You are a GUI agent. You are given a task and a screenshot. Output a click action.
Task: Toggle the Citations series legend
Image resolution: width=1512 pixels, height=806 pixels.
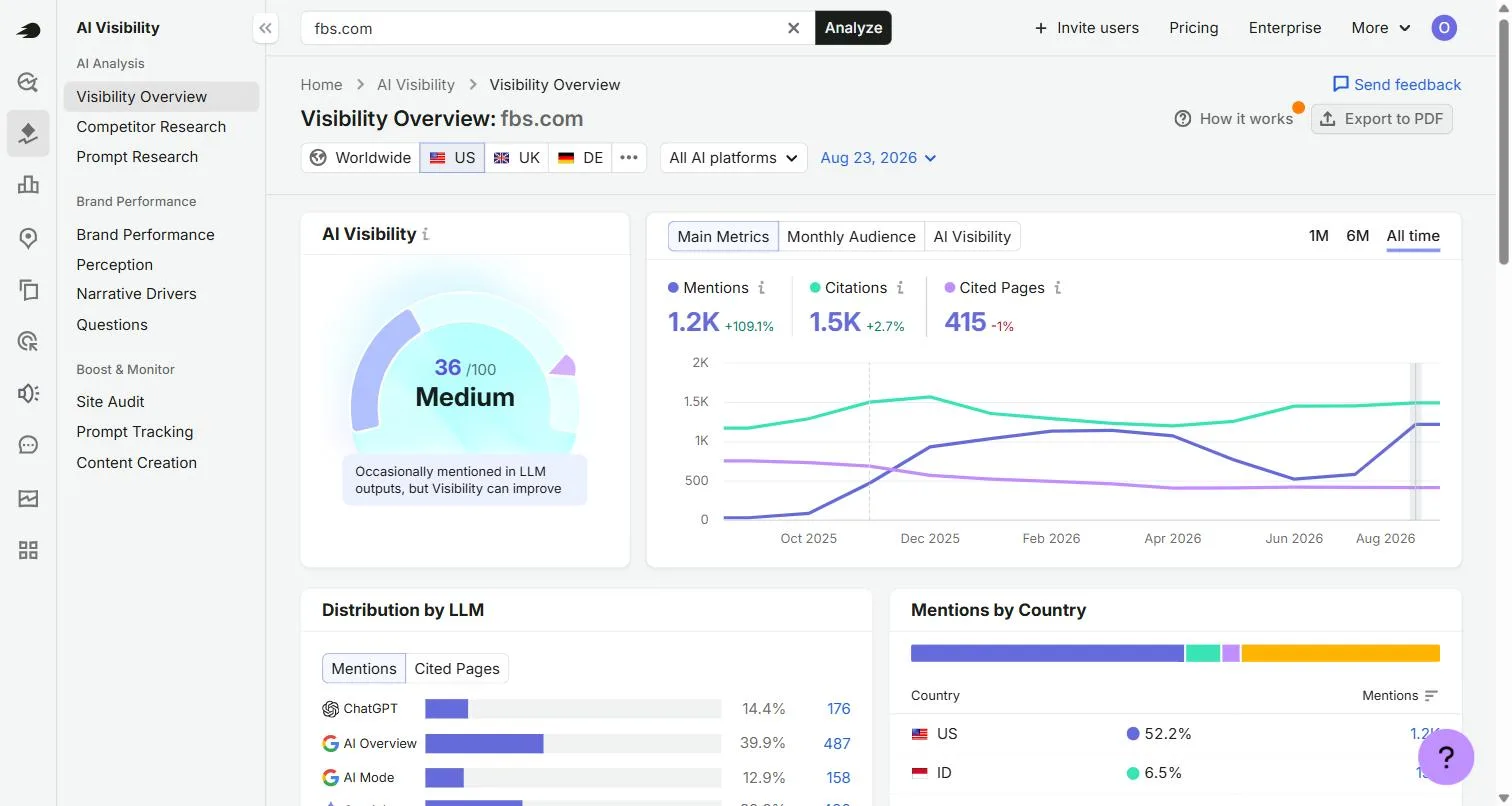(848, 288)
